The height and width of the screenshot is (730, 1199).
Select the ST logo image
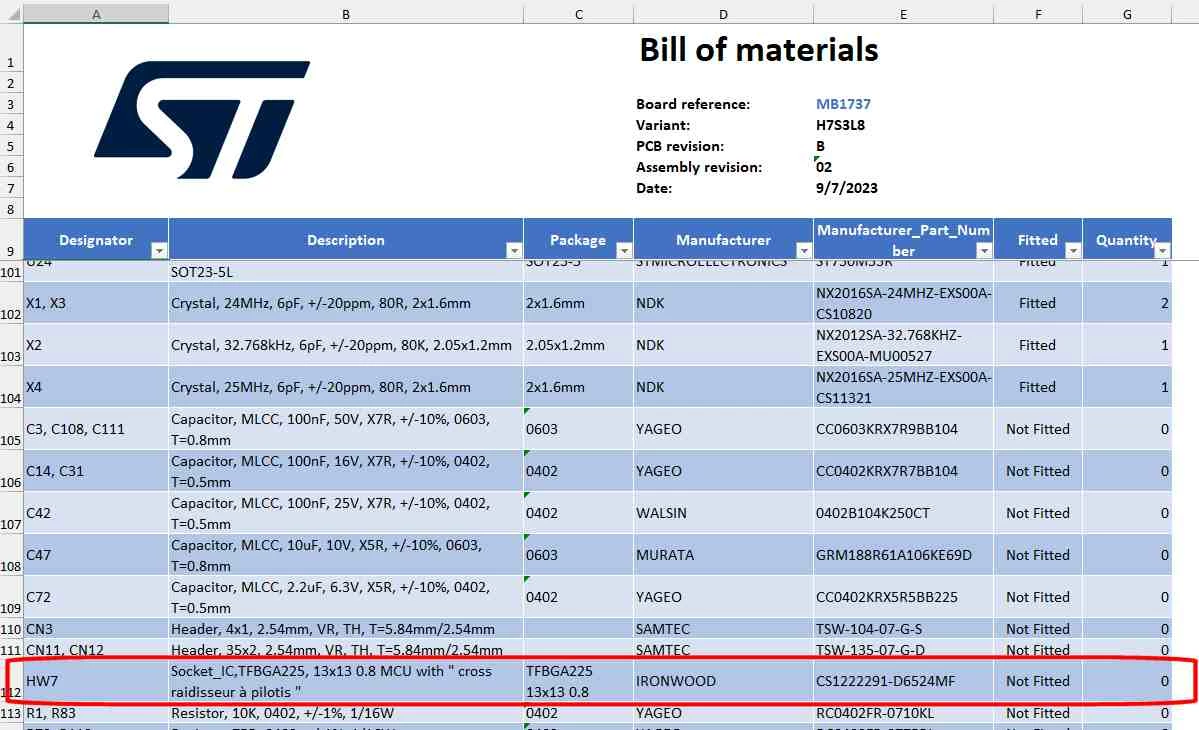point(202,119)
